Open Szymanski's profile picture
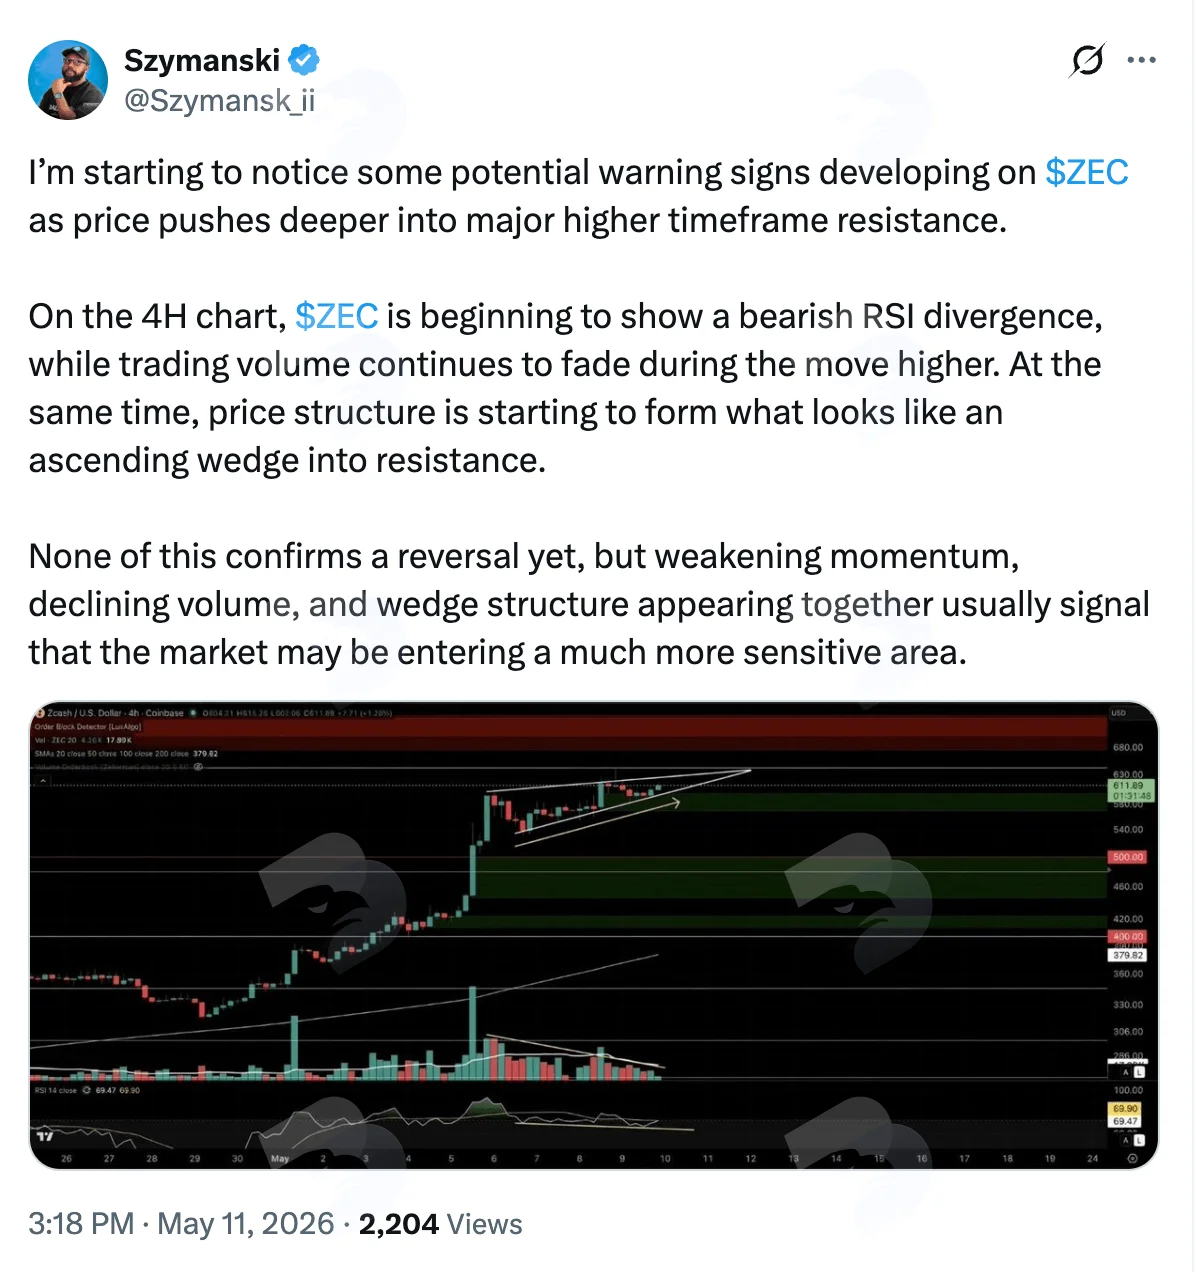This screenshot has width=1196, height=1272. [68, 80]
